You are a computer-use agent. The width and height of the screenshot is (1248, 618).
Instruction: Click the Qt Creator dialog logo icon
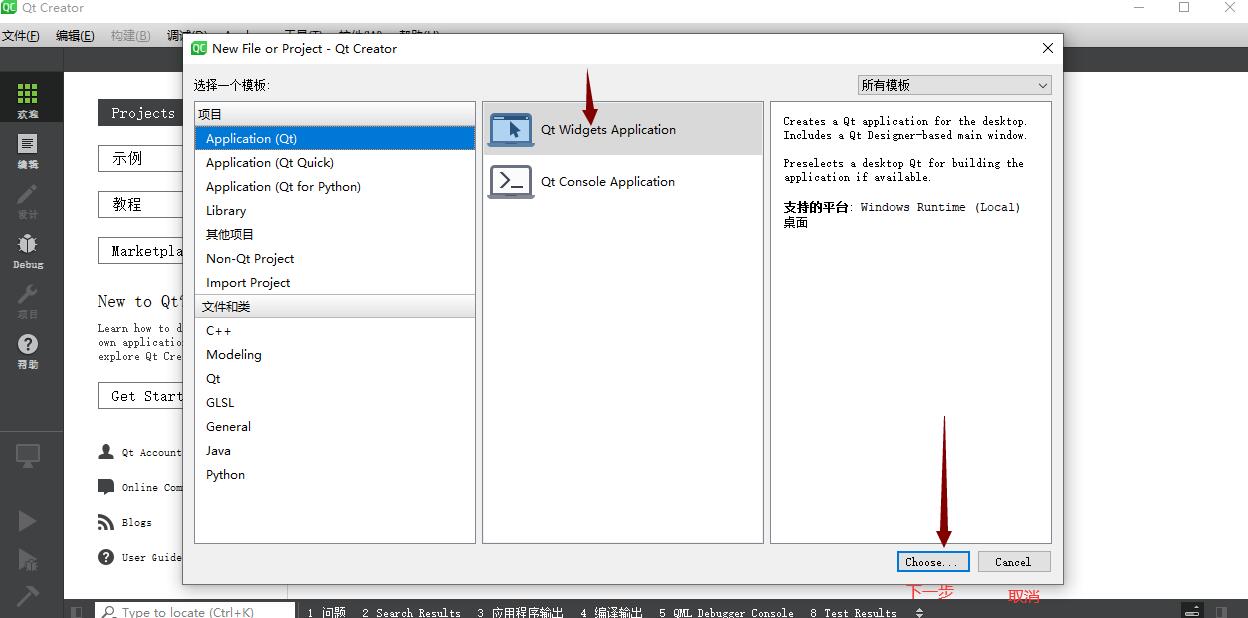click(x=199, y=48)
